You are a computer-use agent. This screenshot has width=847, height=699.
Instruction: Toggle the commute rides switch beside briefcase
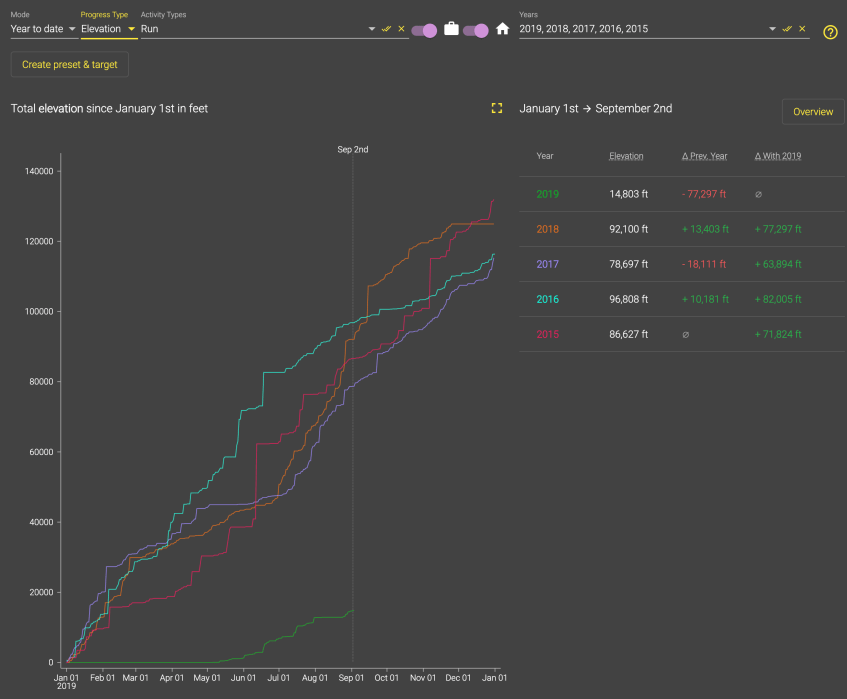(x=424, y=30)
